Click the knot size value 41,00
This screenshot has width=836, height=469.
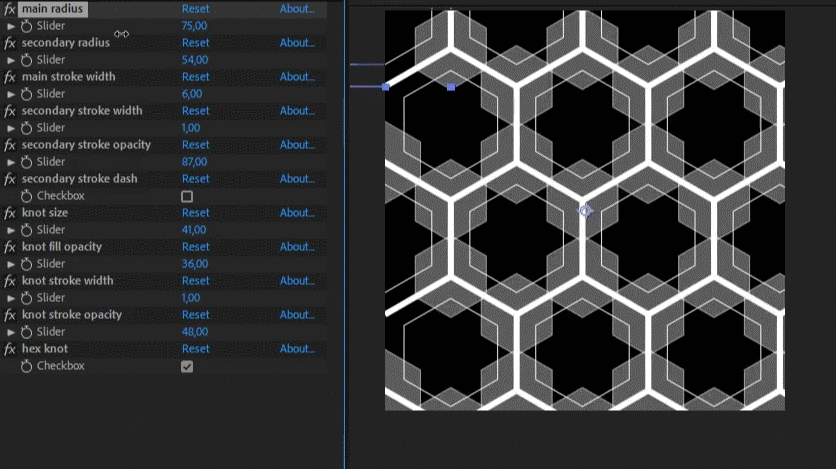194,230
